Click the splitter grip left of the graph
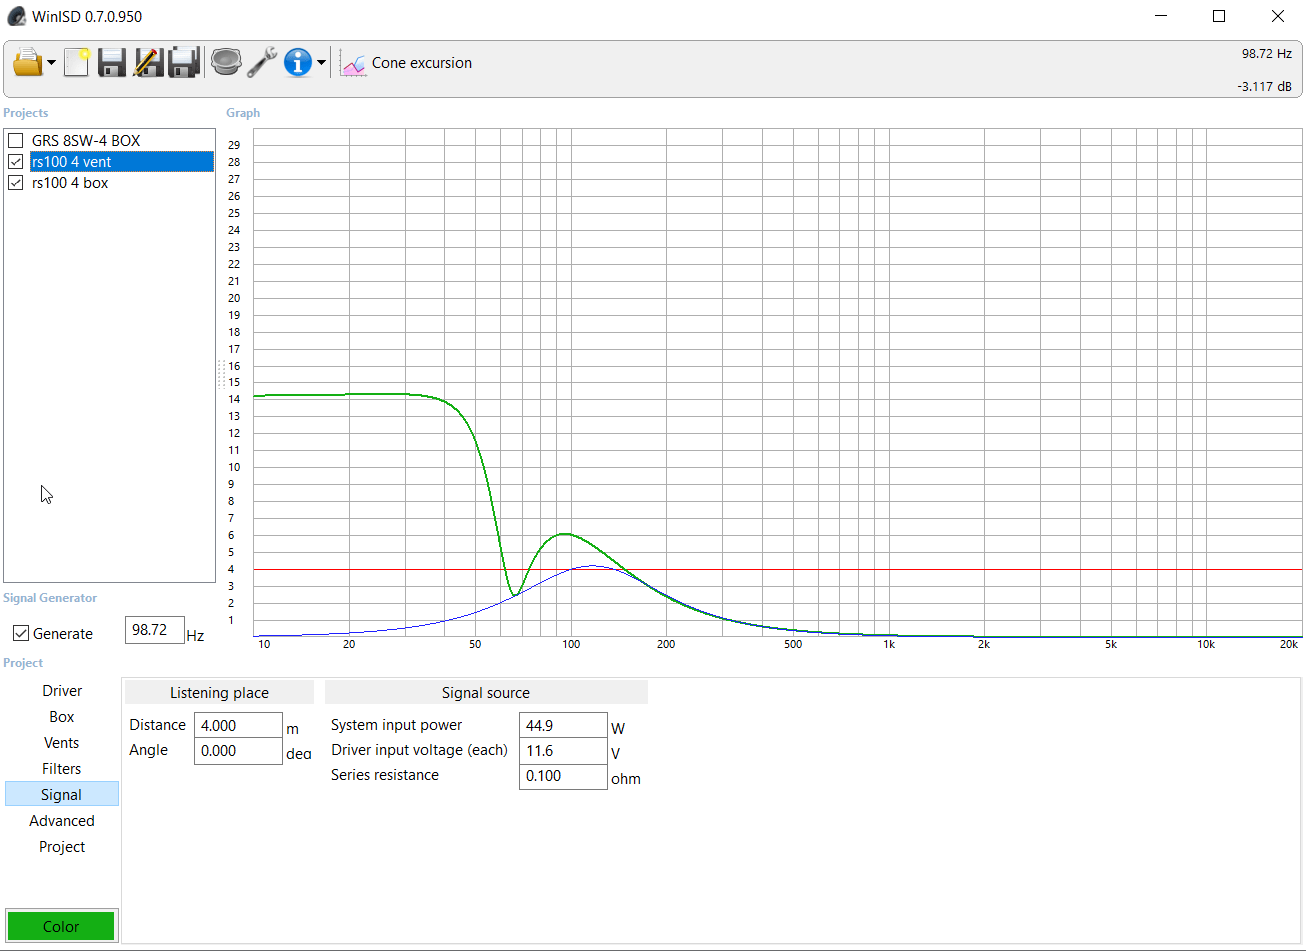 coord(221,374)
